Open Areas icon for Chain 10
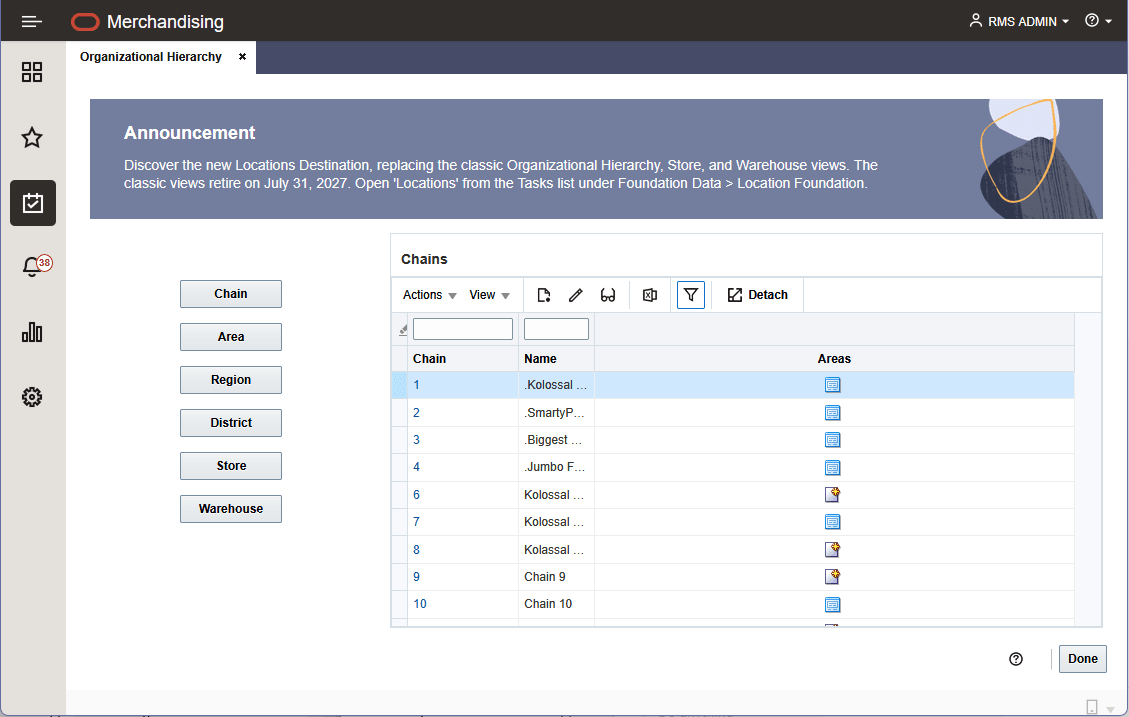The image size is (1129, 717). click(832, 605)
